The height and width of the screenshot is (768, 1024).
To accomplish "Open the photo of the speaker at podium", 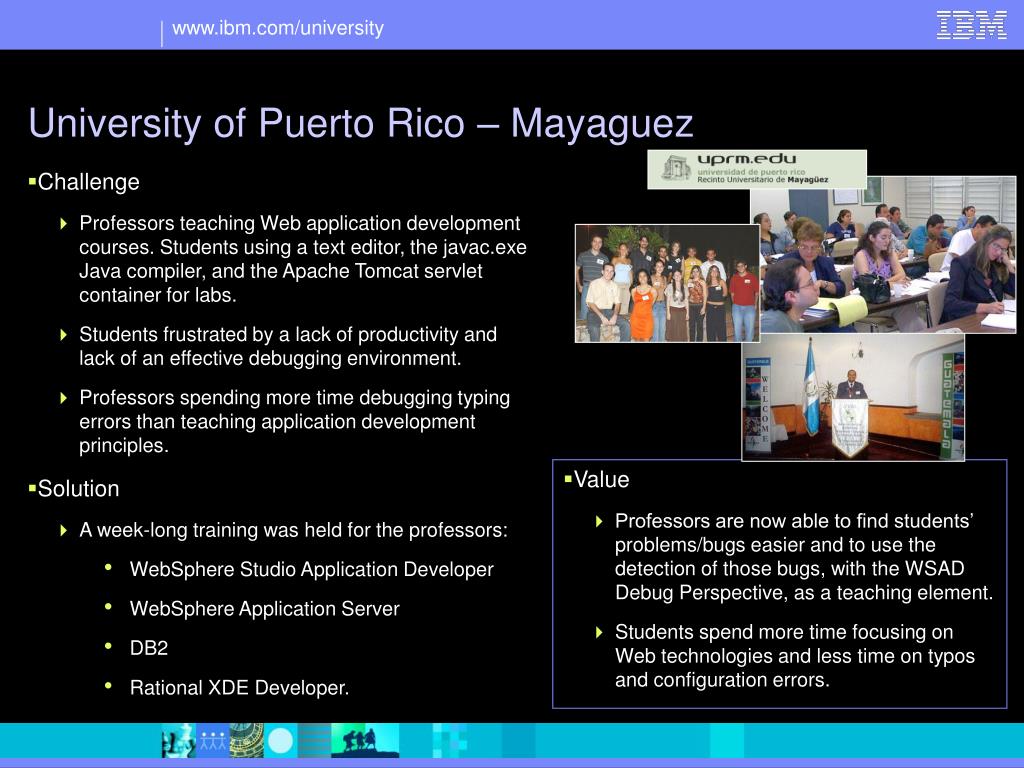I will pos(853,397).
